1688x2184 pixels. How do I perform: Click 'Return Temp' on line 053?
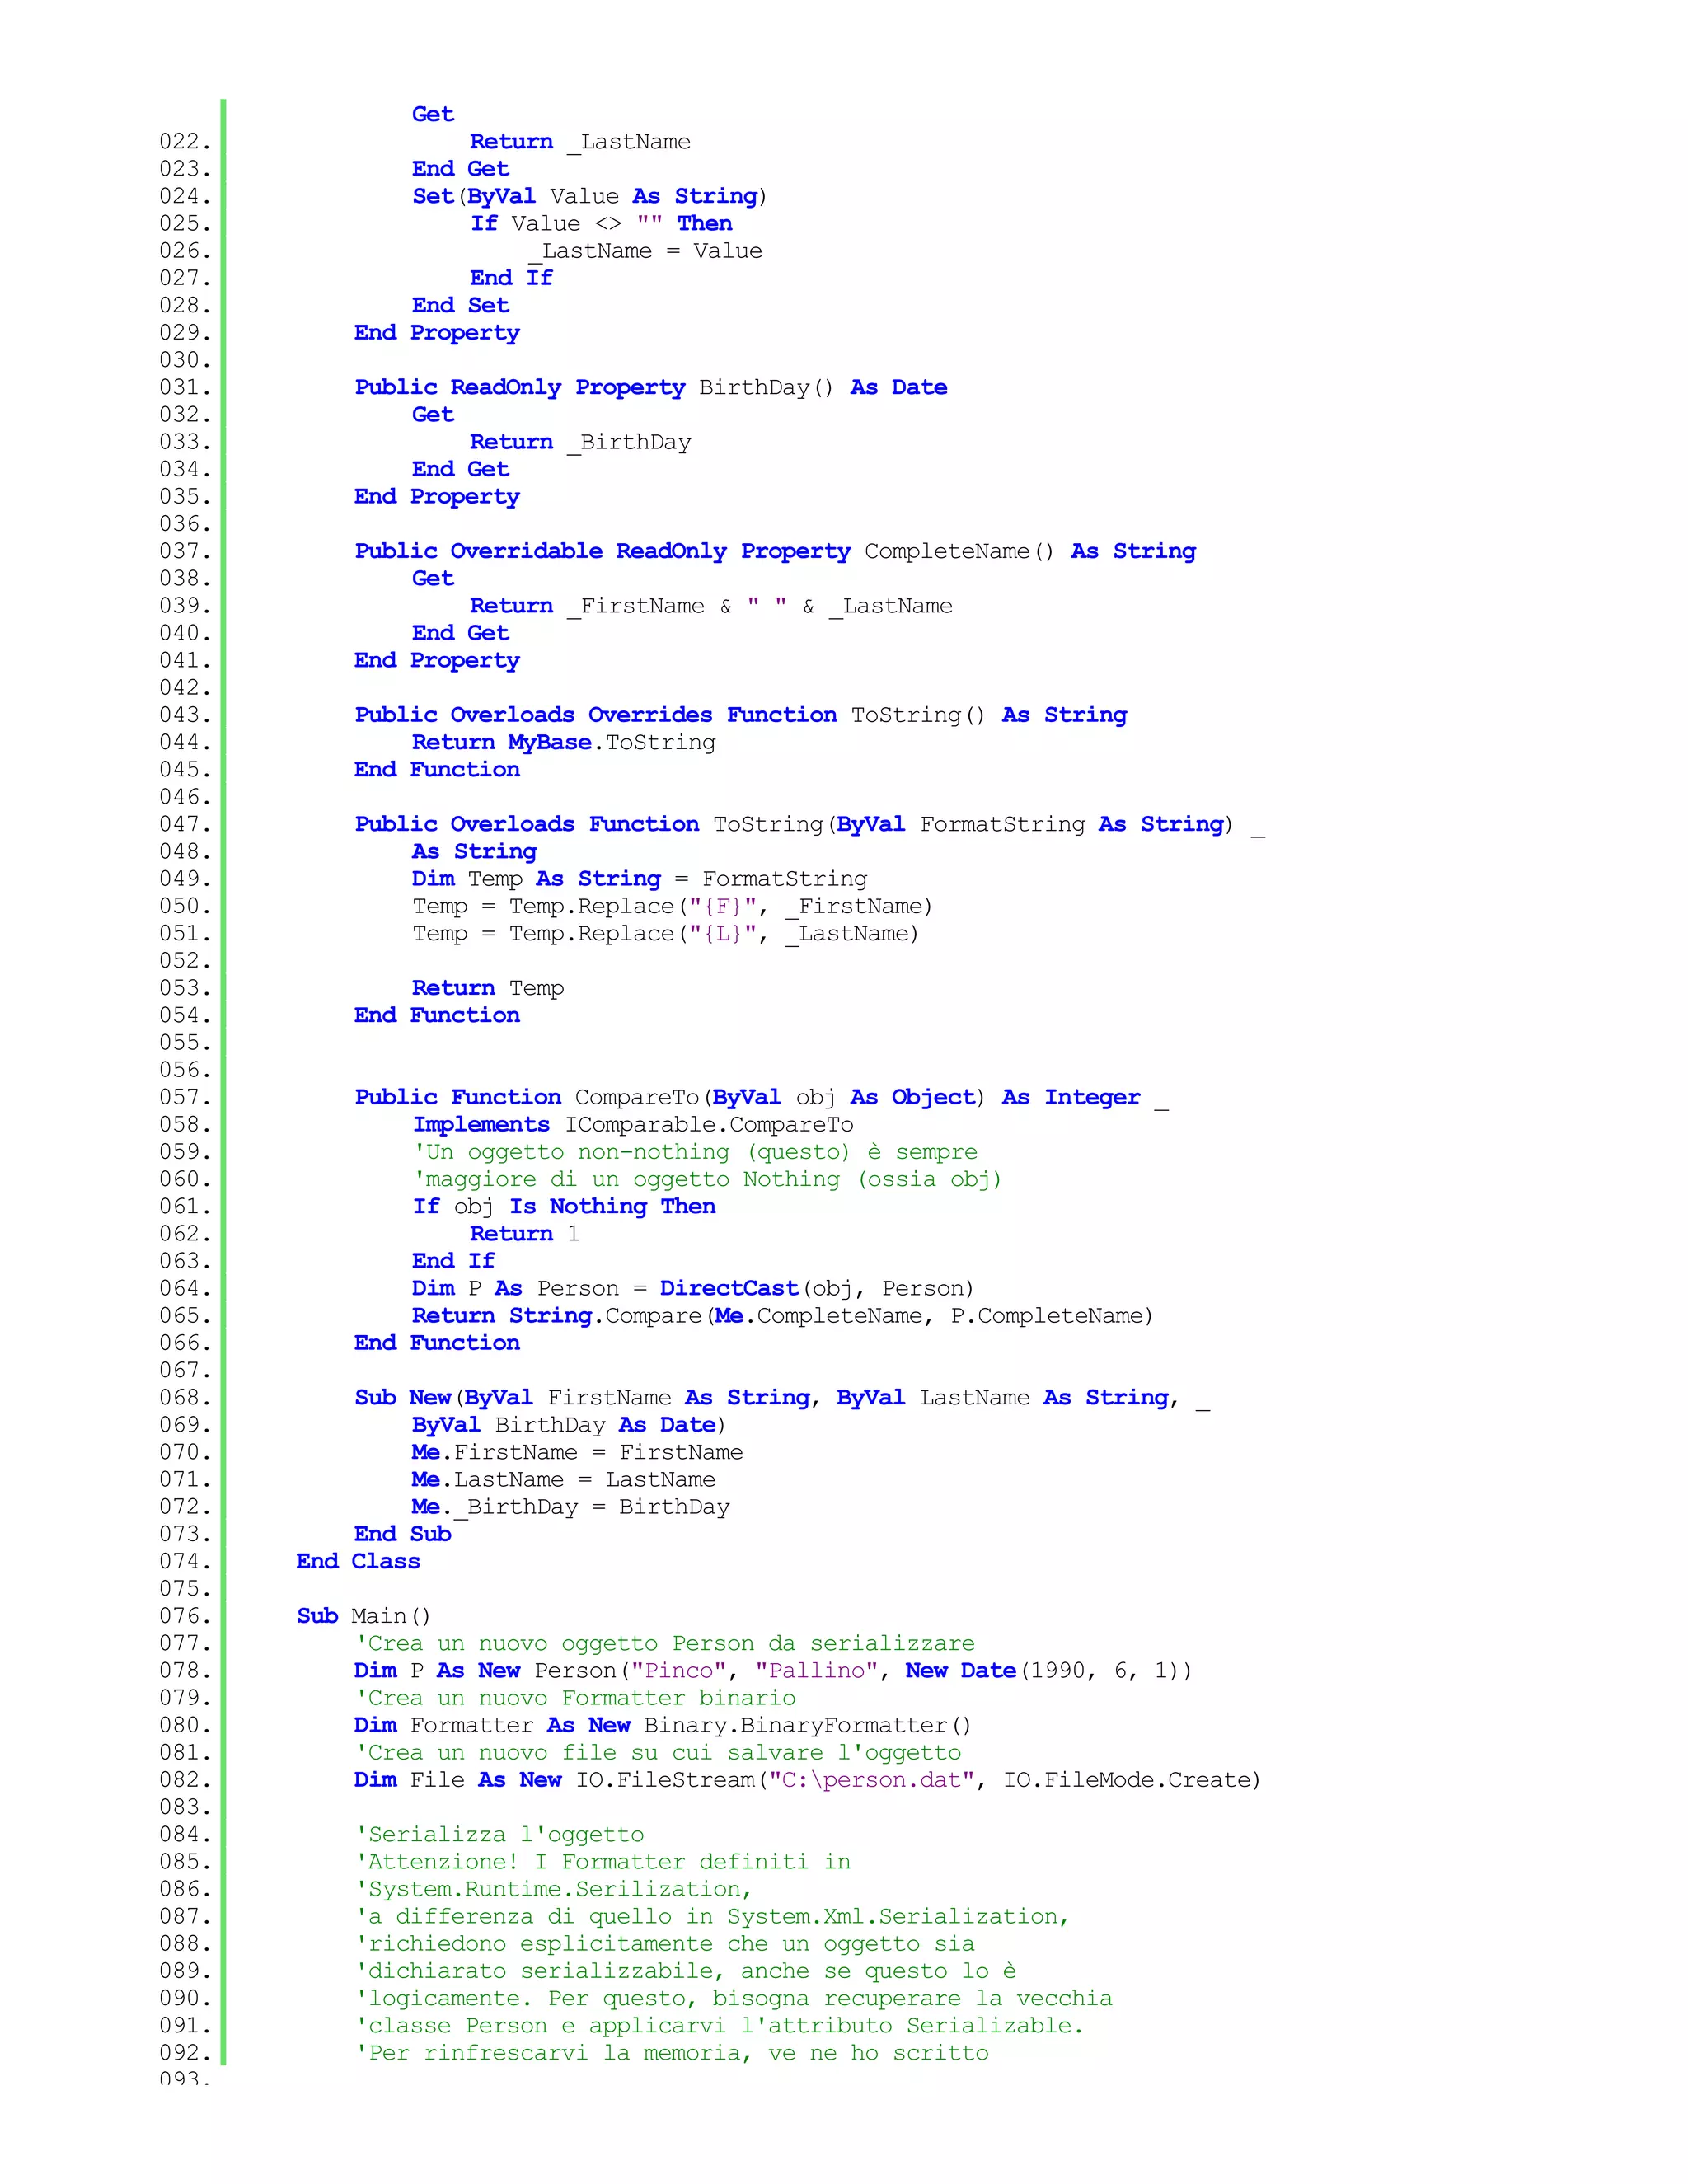pos(488,988)
